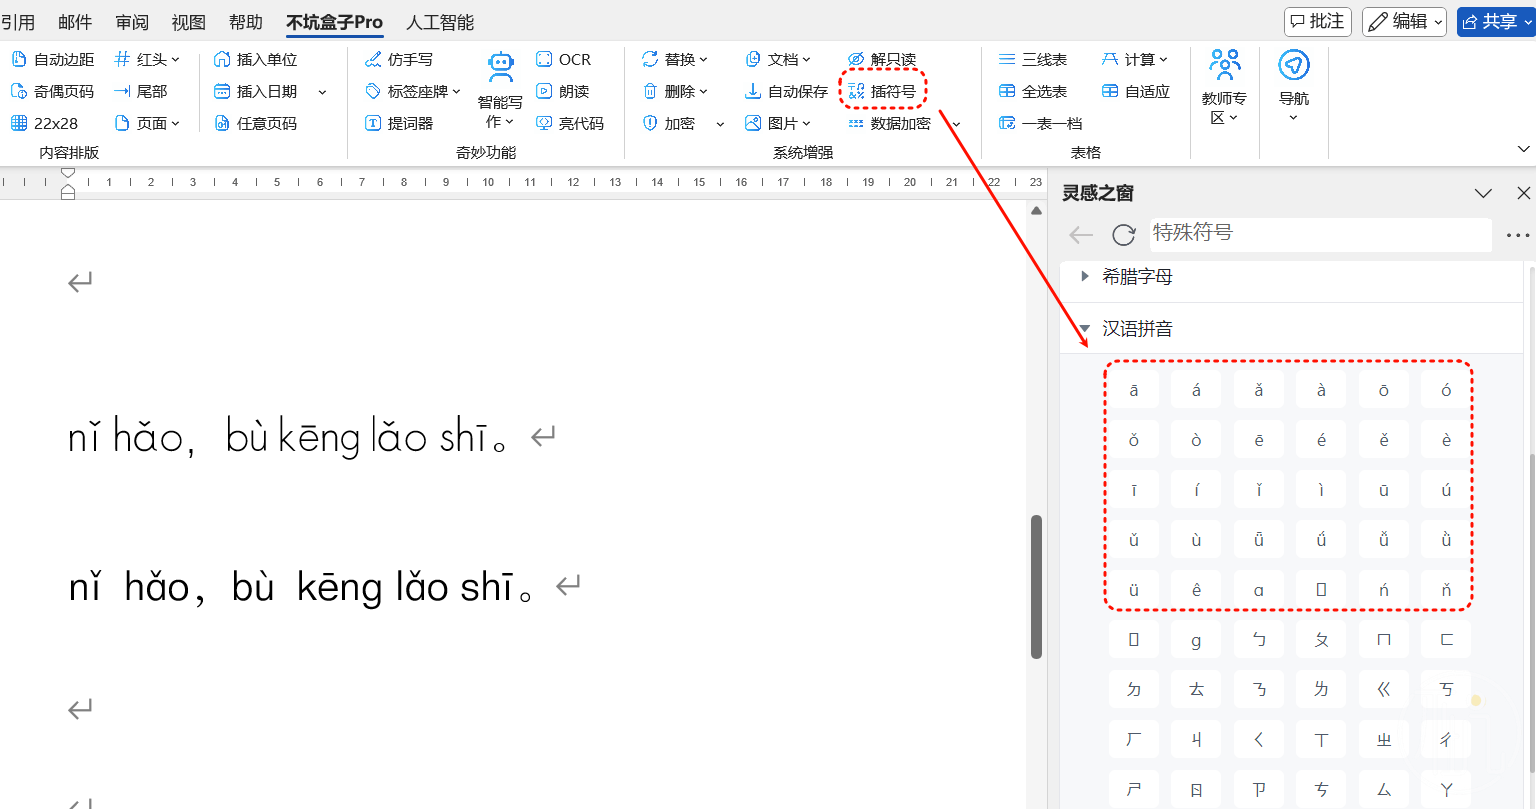Click the 朗读 read aloud icon
The image size is (1536, 809).
coord(544,92)
